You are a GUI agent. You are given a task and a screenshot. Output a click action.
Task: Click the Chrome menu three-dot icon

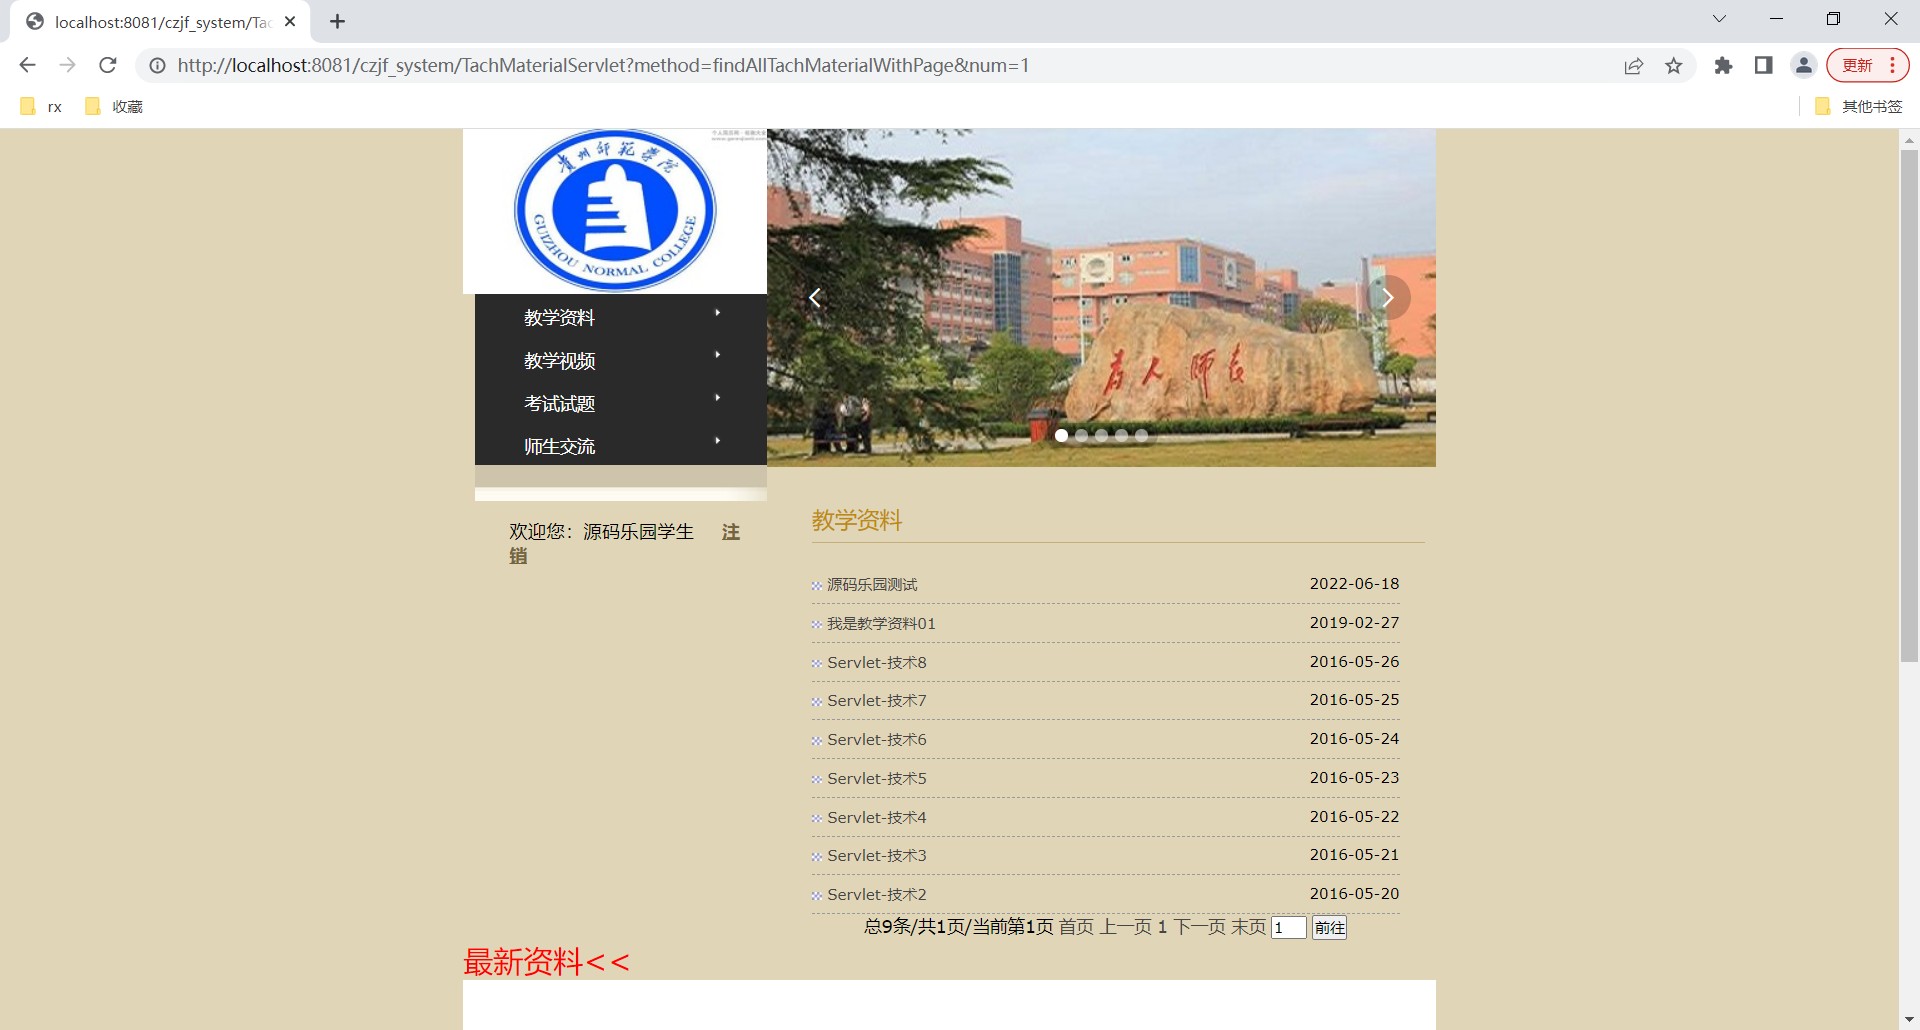(1892, 66)
